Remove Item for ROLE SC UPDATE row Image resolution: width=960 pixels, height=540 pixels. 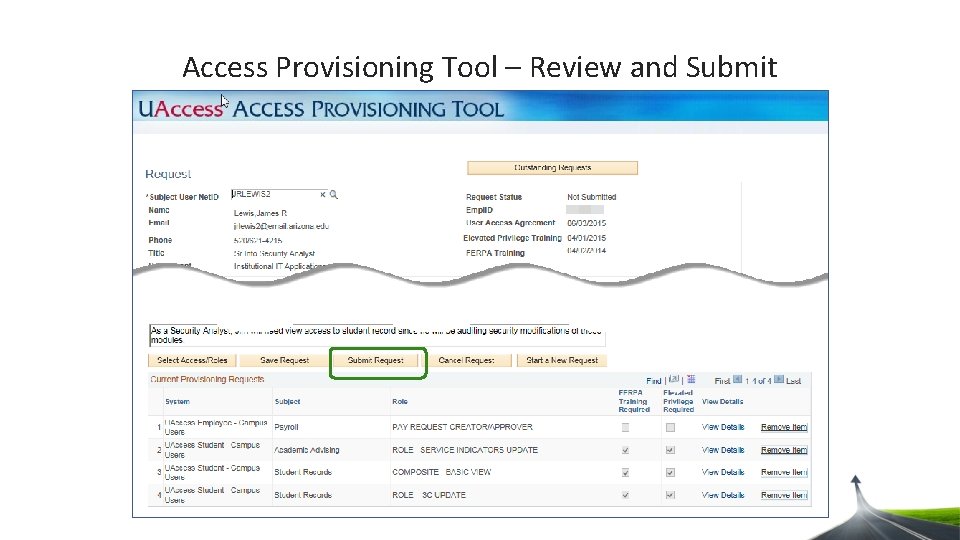pos(784,495)
